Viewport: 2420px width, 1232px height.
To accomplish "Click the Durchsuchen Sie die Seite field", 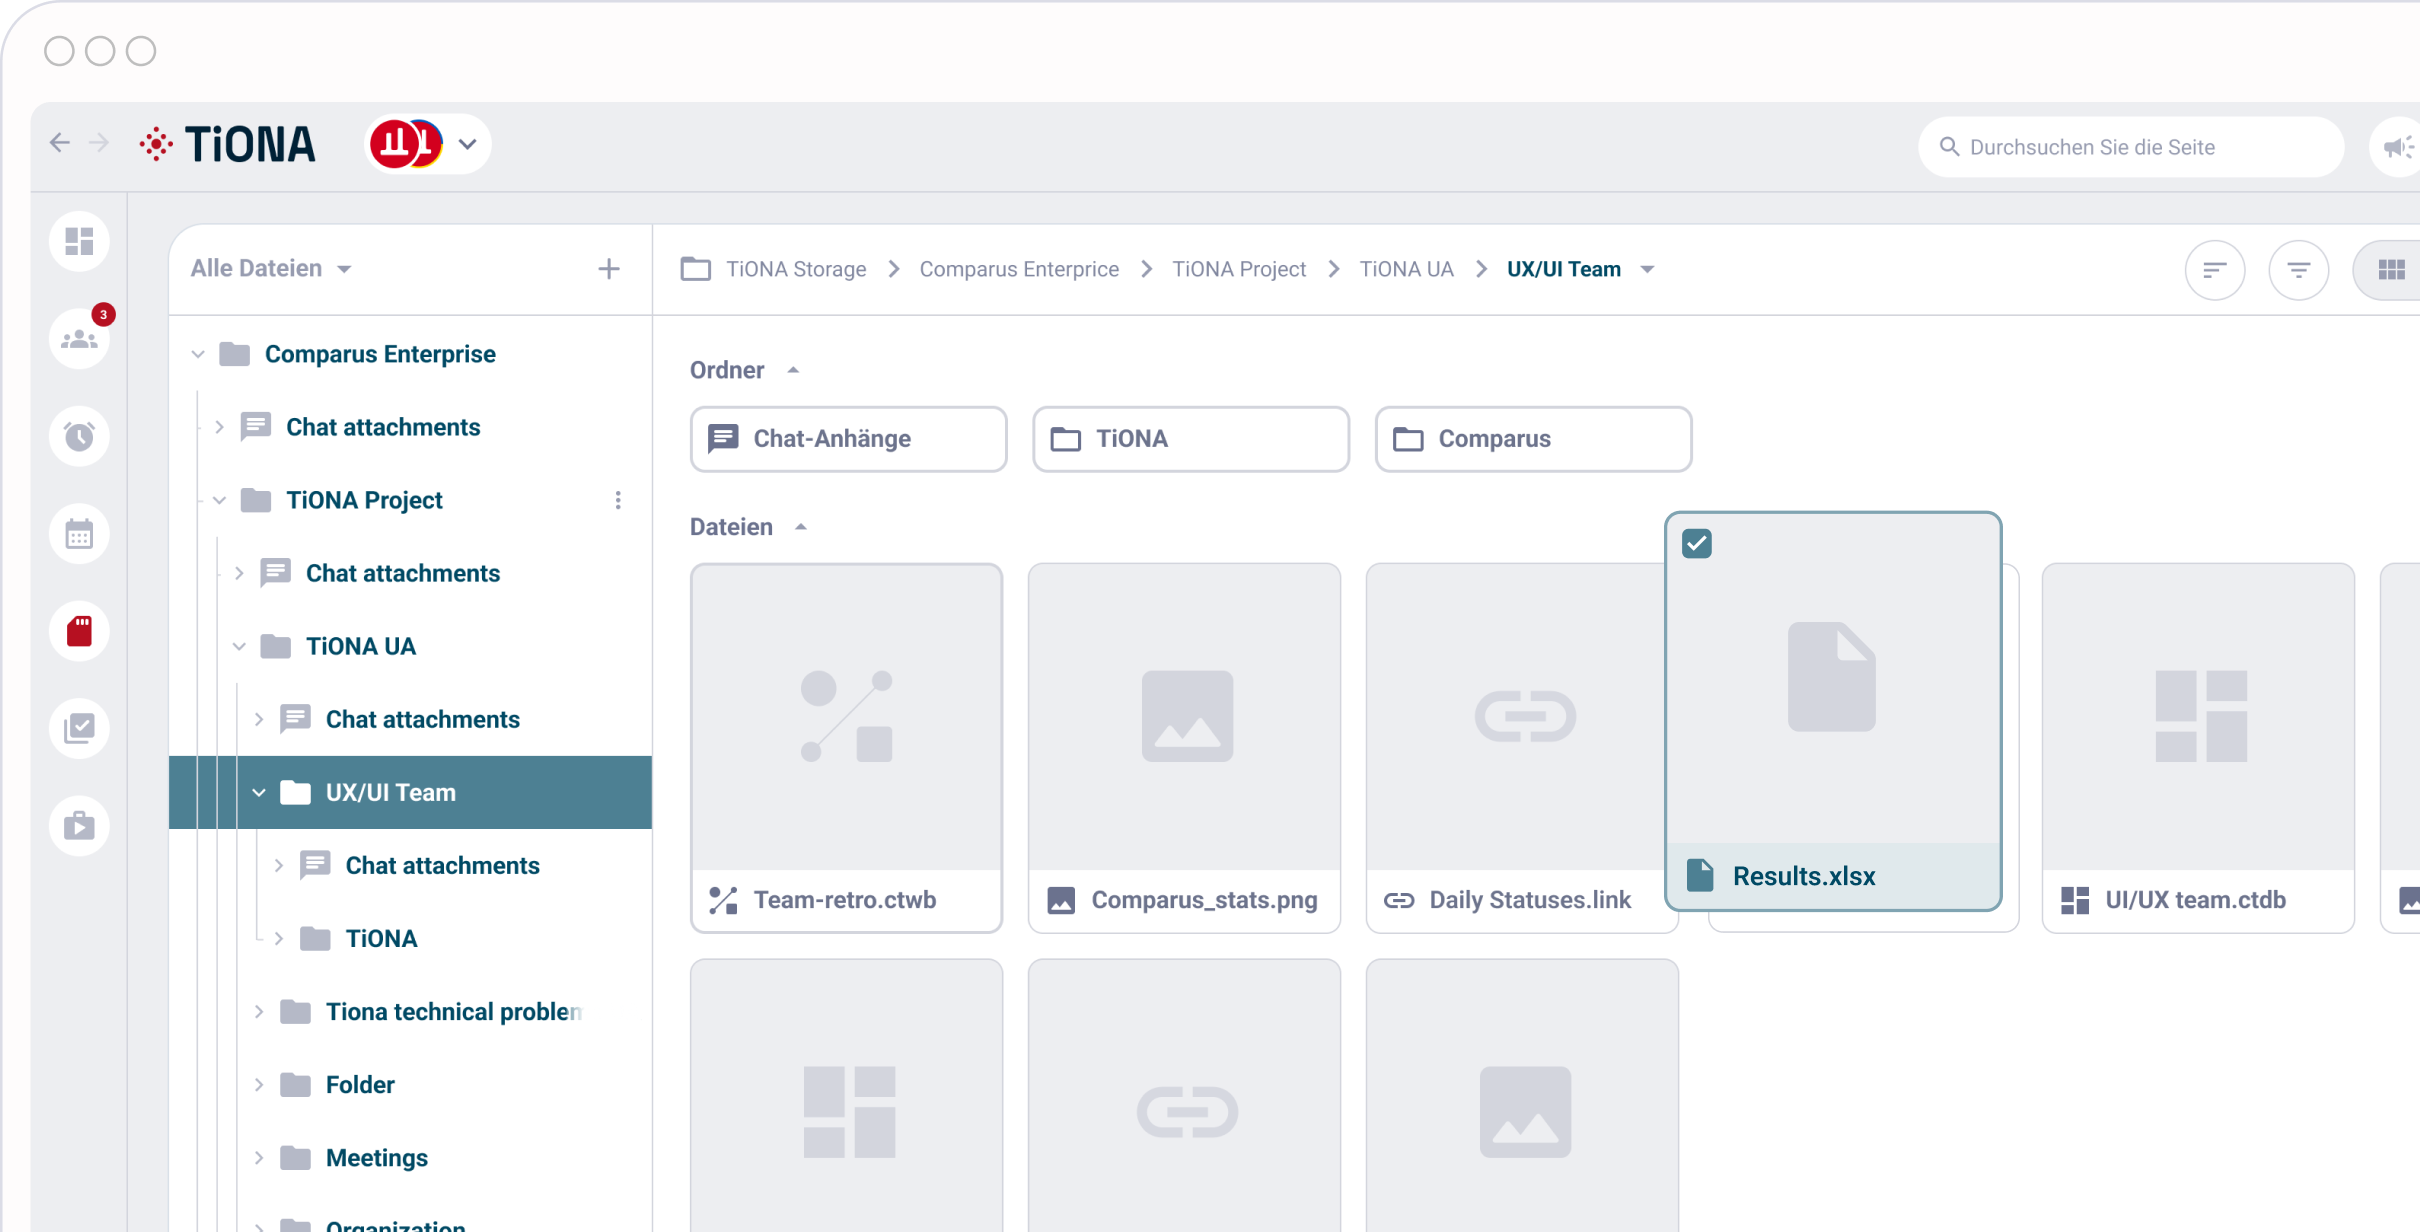I will pos(2130,147).
